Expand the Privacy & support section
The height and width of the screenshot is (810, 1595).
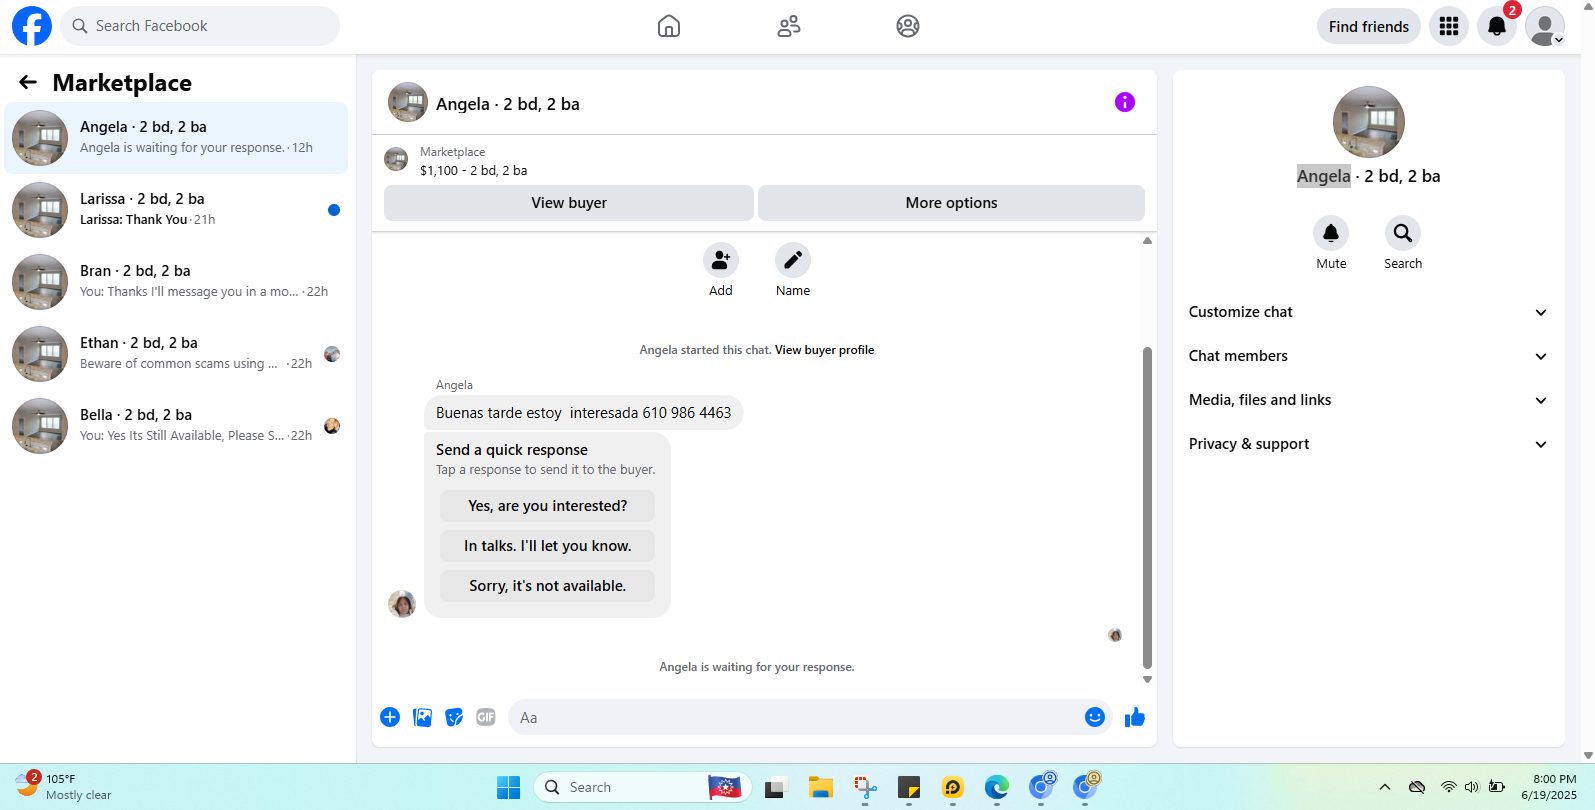1369,444
